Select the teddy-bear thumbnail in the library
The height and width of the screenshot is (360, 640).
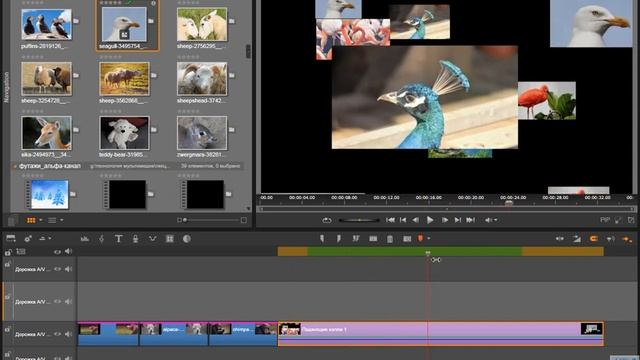click(x=124, y=133)
